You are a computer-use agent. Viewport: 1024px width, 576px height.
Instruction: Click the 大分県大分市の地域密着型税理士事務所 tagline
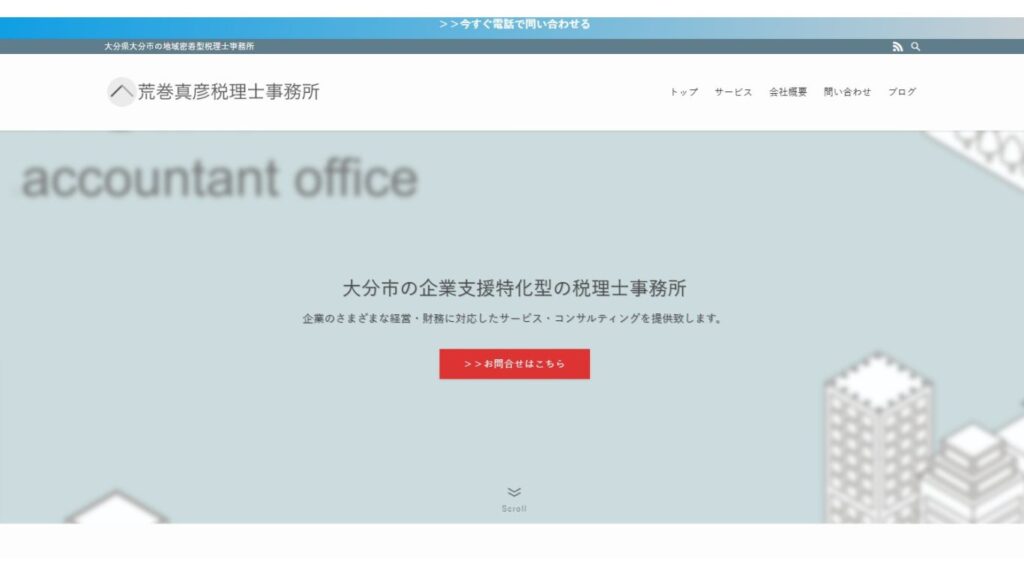click(x=179, y=47)
